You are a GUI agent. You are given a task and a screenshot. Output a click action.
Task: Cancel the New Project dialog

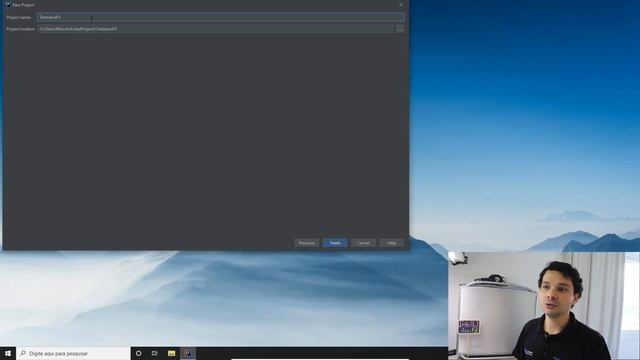pos(363,243)
